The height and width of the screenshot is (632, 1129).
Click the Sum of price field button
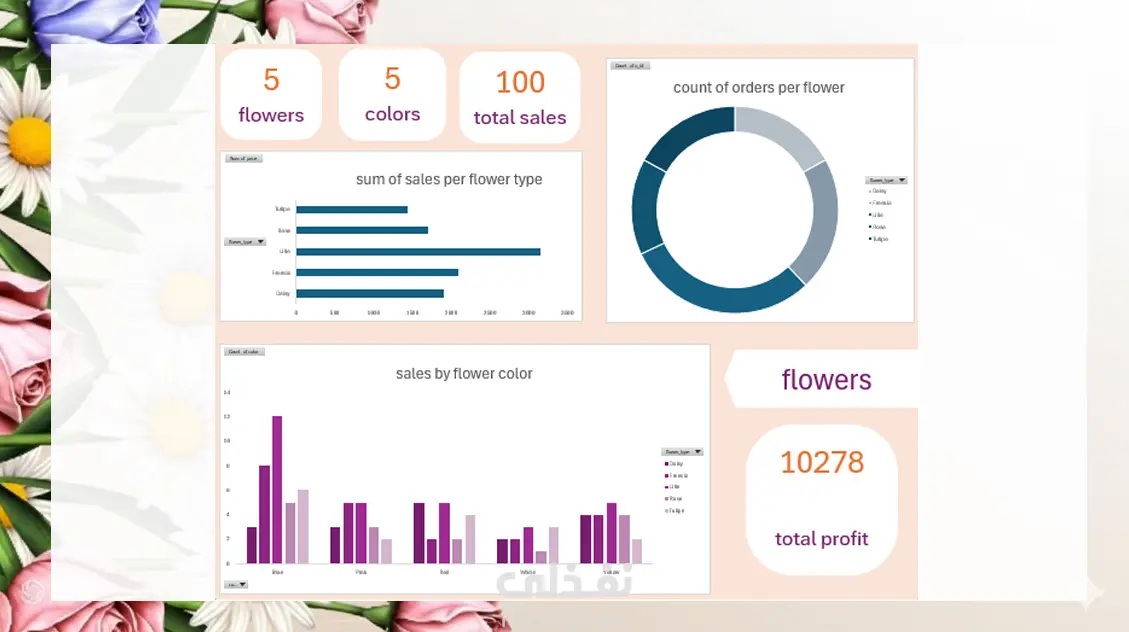click(243, 158)
